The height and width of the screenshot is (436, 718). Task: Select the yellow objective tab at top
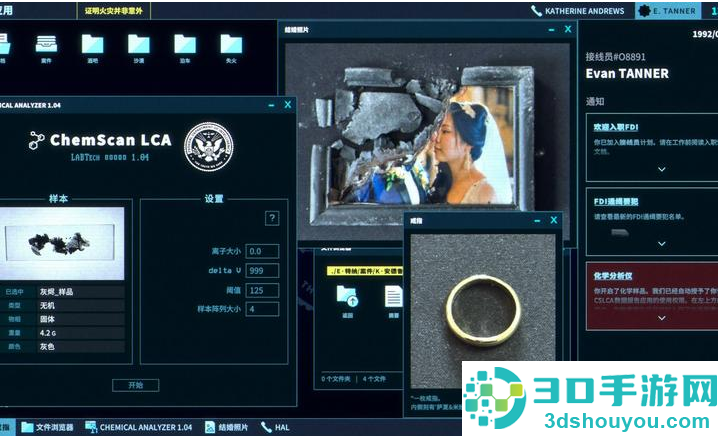(x=114, y=11)
